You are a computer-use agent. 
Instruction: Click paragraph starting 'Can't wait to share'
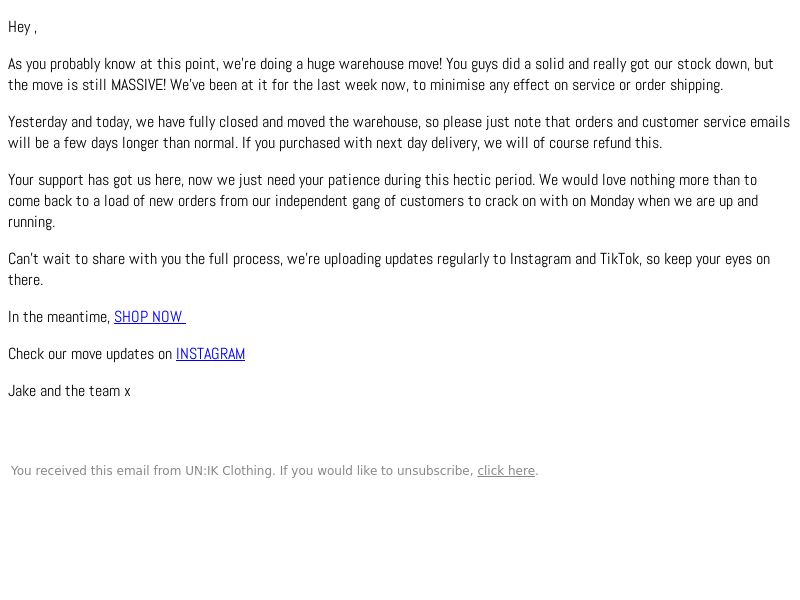coord(389,269)
